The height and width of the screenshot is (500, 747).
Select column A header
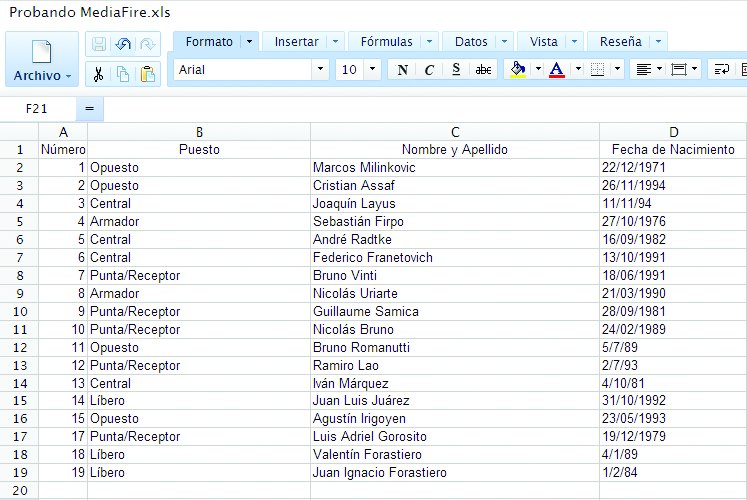[63, 132]
